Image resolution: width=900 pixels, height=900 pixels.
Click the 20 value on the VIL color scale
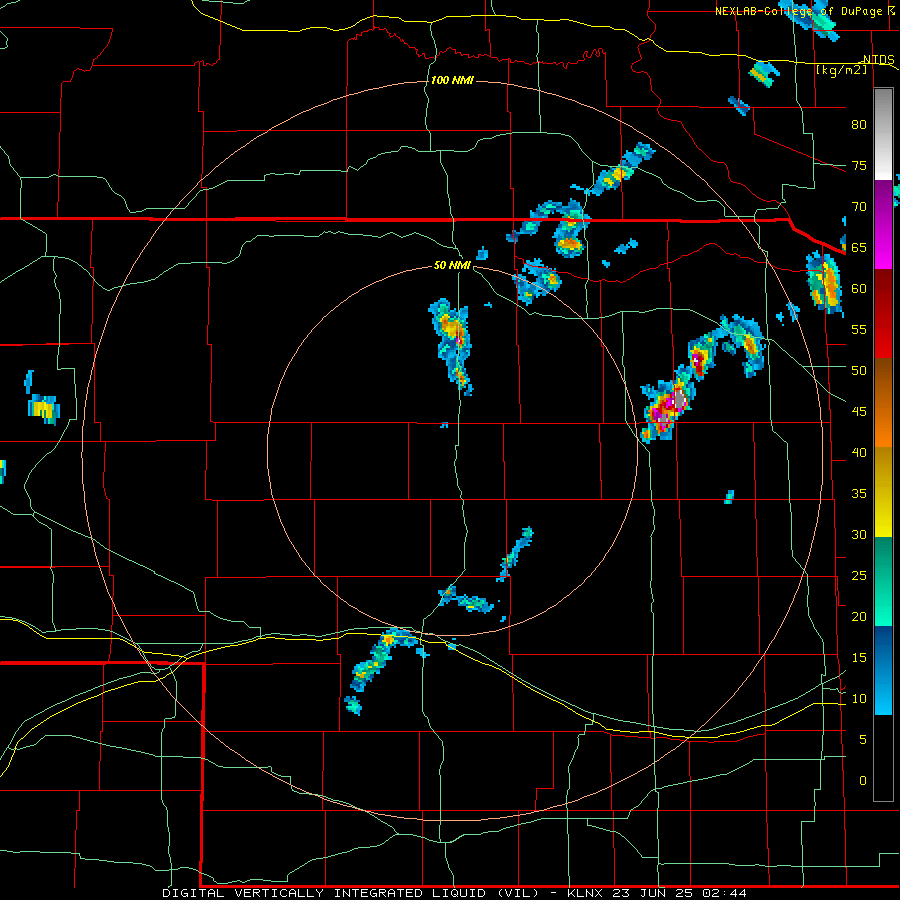[x=859, y=617]
